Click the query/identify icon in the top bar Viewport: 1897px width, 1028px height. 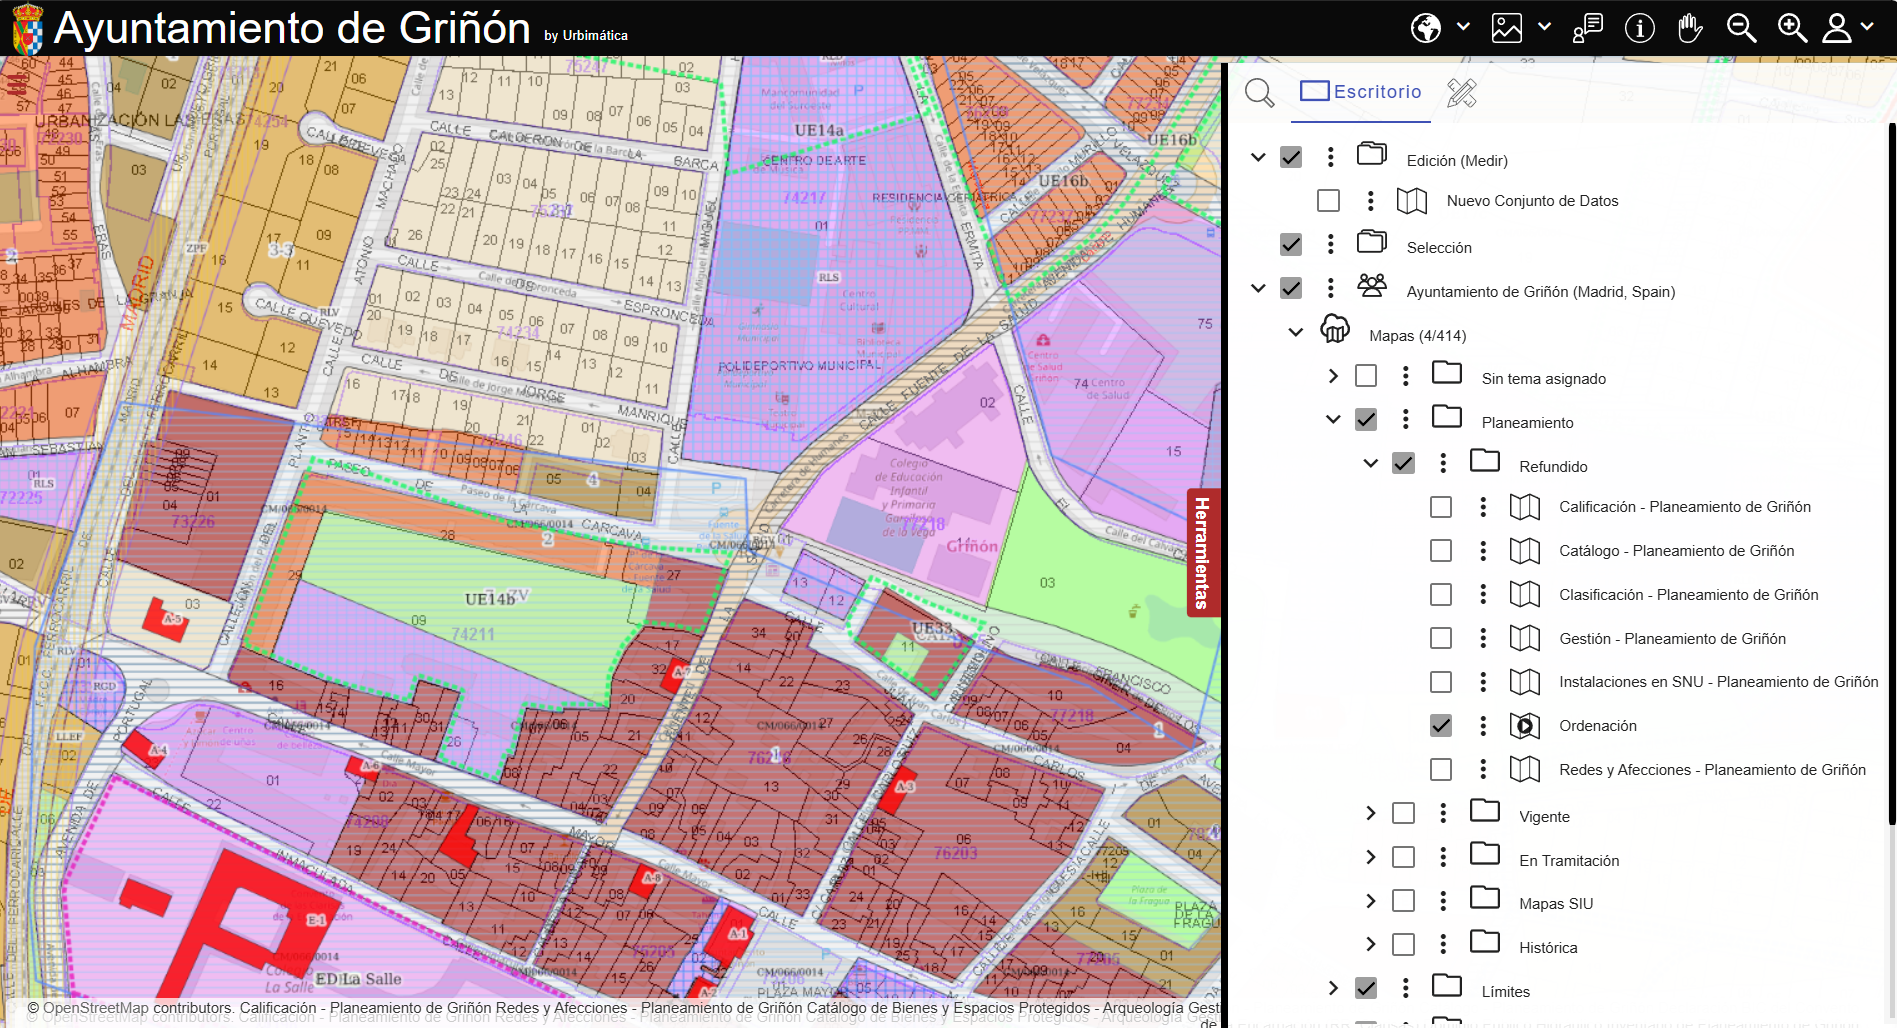[1588, 28]
